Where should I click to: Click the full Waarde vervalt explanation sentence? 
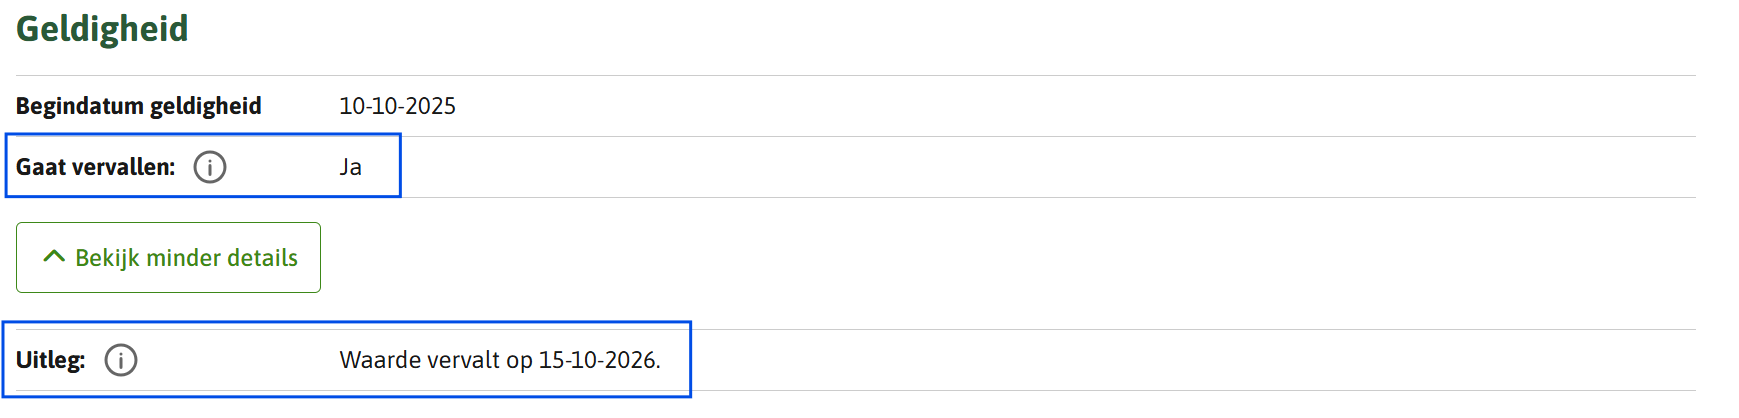[500, 360]
